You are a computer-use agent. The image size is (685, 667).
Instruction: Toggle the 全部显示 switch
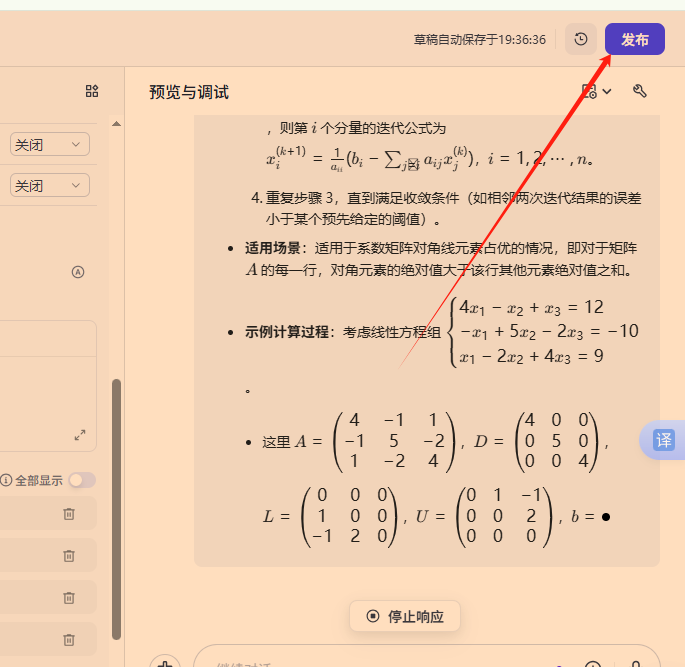(x=82, y=480)
